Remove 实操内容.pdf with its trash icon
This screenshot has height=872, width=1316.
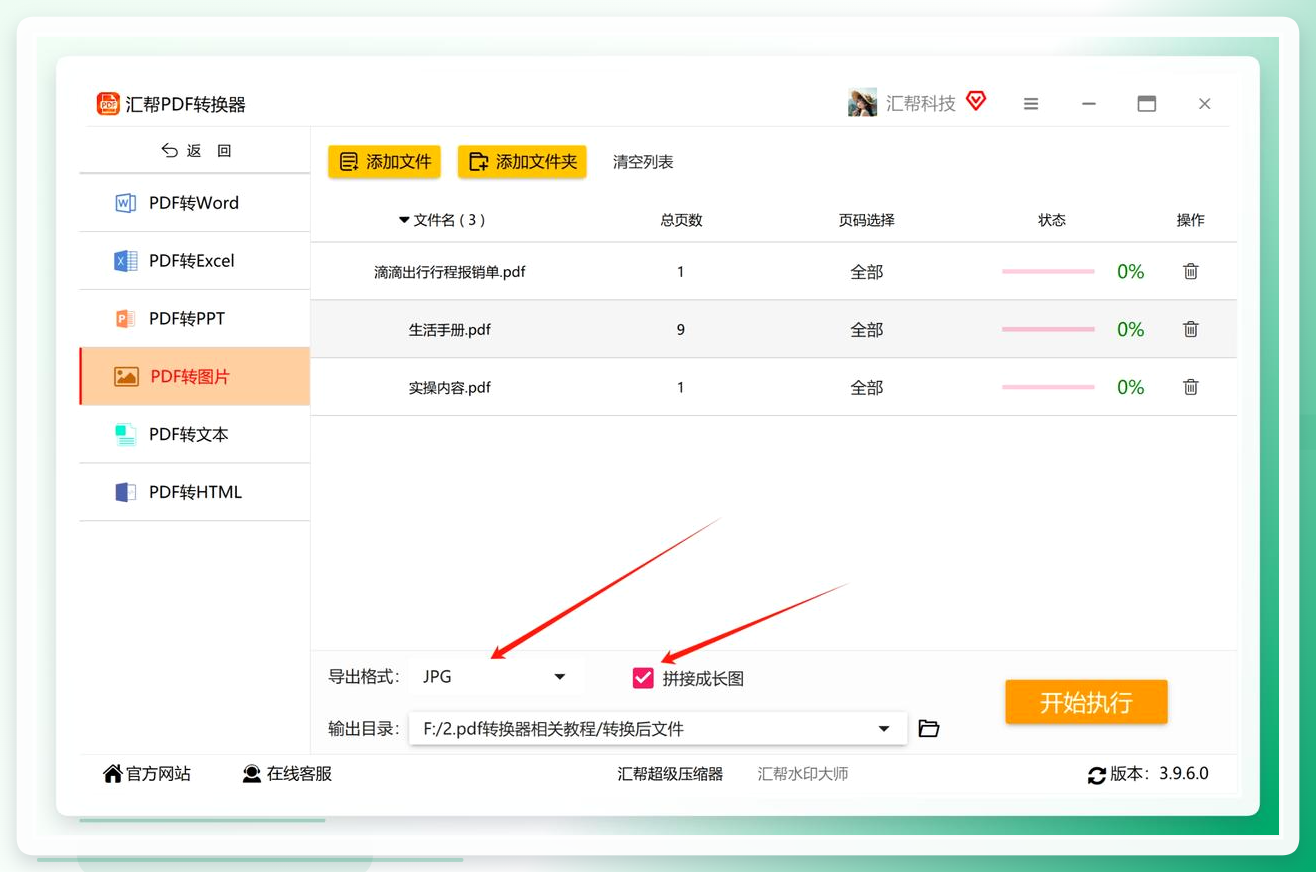(x=1191, y=387)
